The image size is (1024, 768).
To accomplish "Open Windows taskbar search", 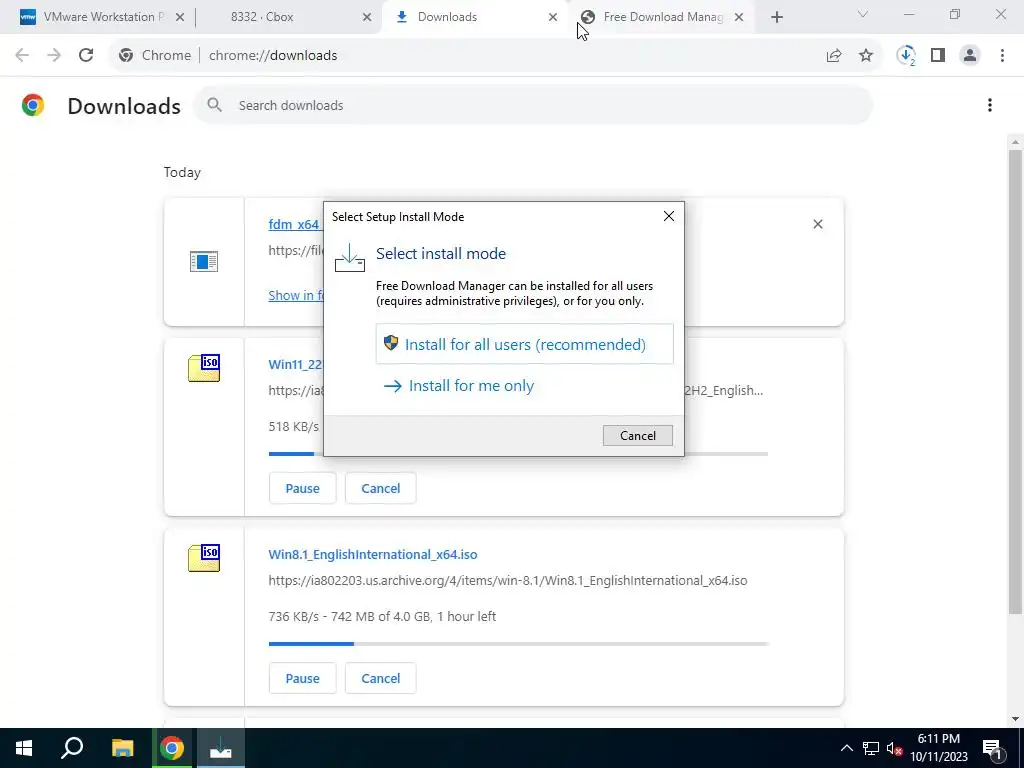I will 72,748.
